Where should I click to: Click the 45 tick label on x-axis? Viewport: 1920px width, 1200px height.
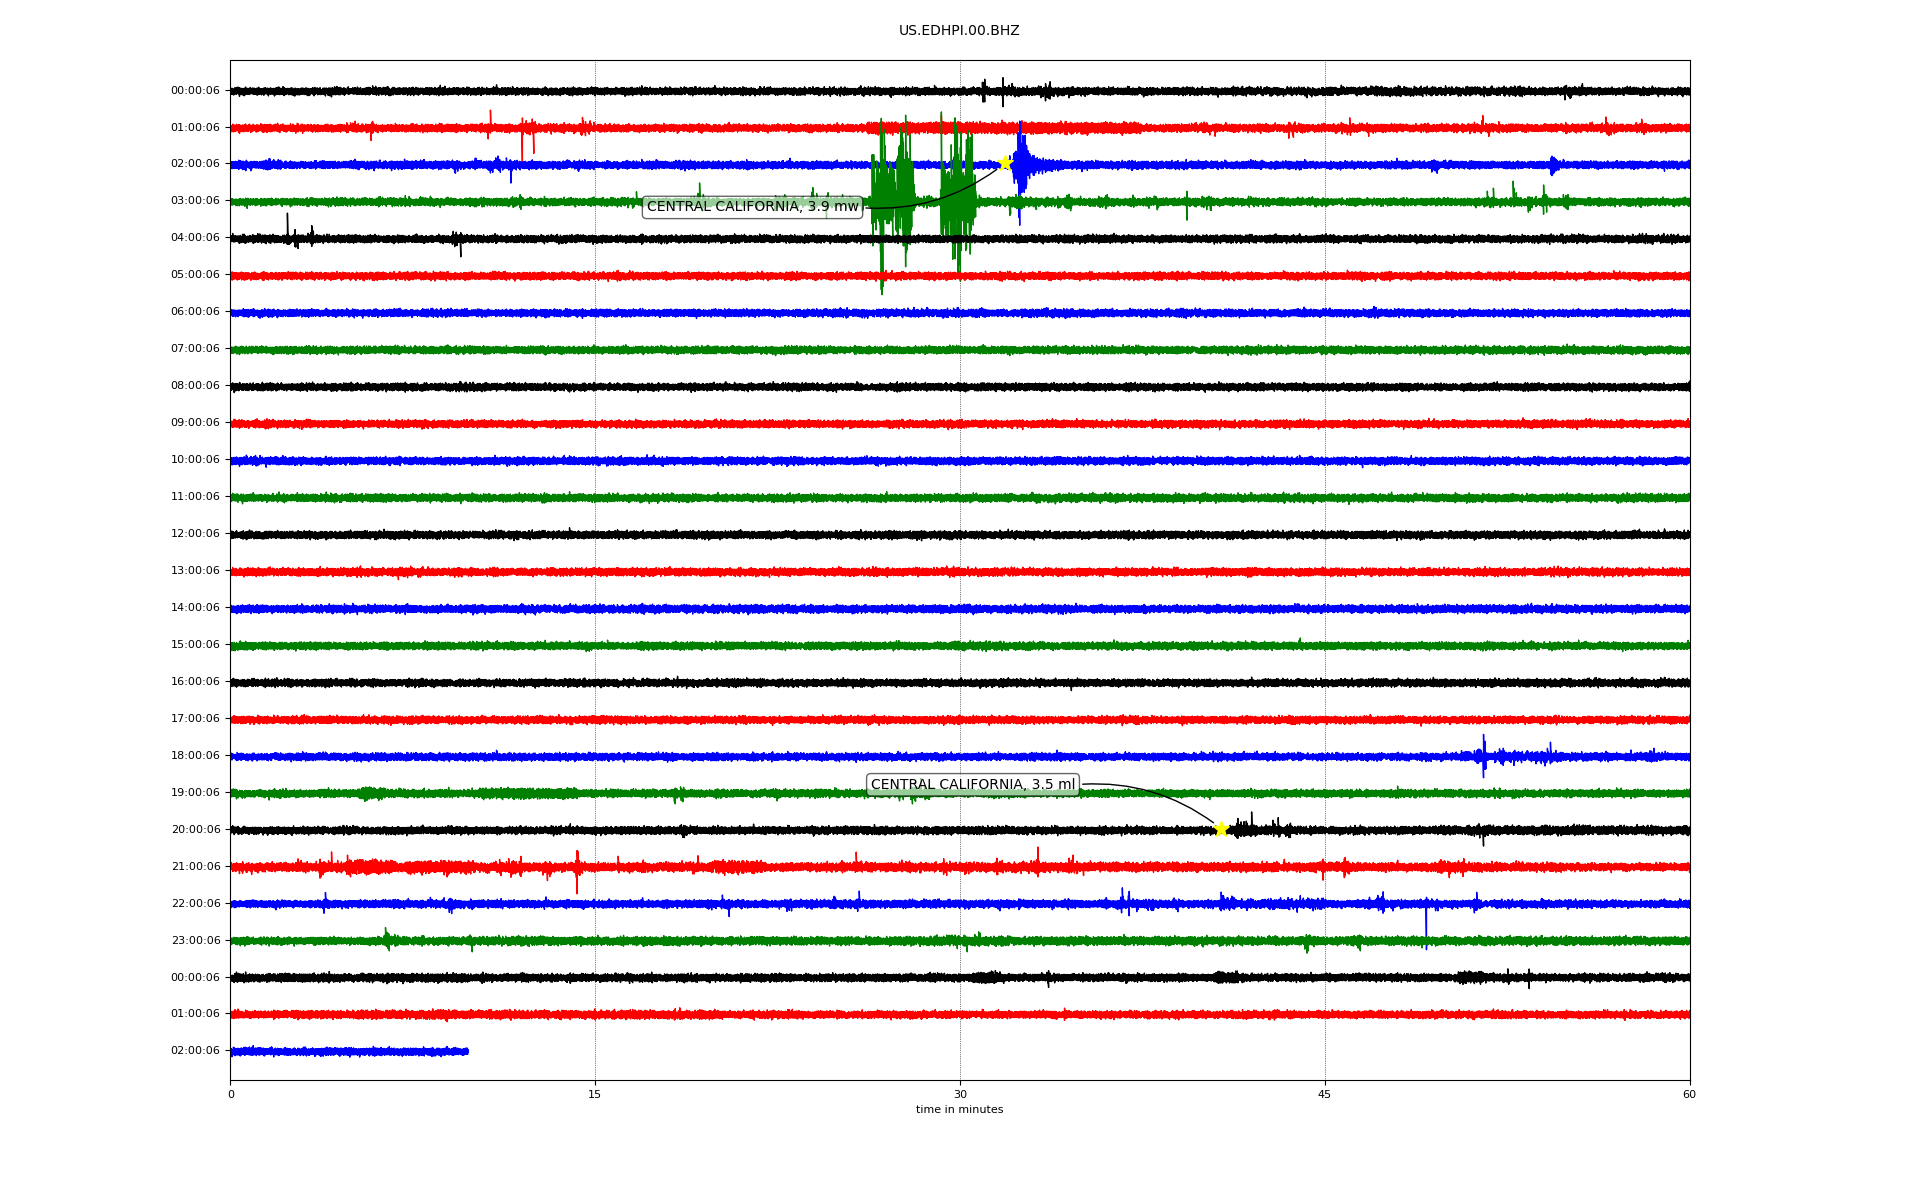(1325, 1095)
